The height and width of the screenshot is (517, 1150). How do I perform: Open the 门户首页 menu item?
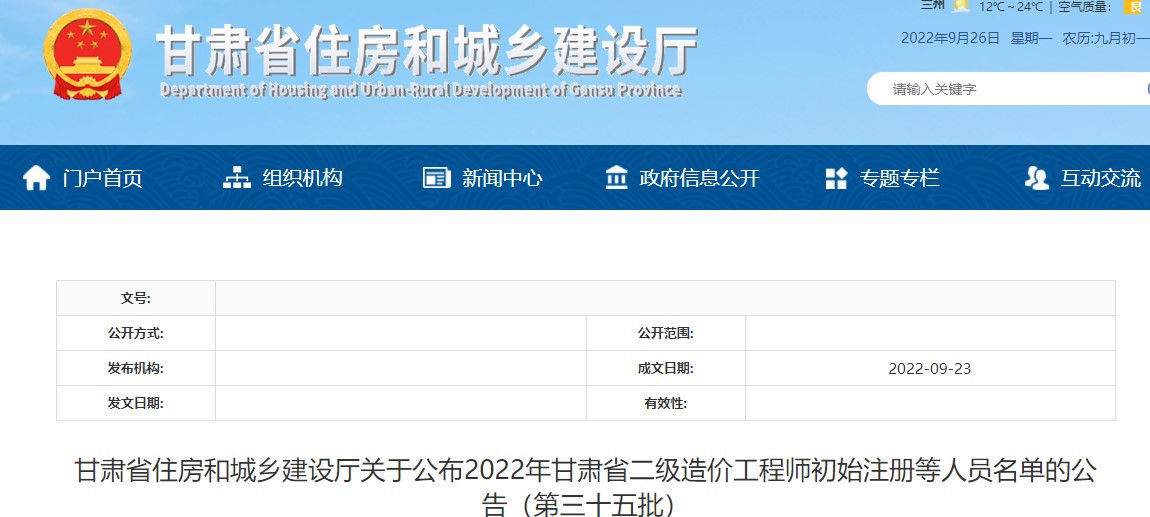(x=102, y=178)
